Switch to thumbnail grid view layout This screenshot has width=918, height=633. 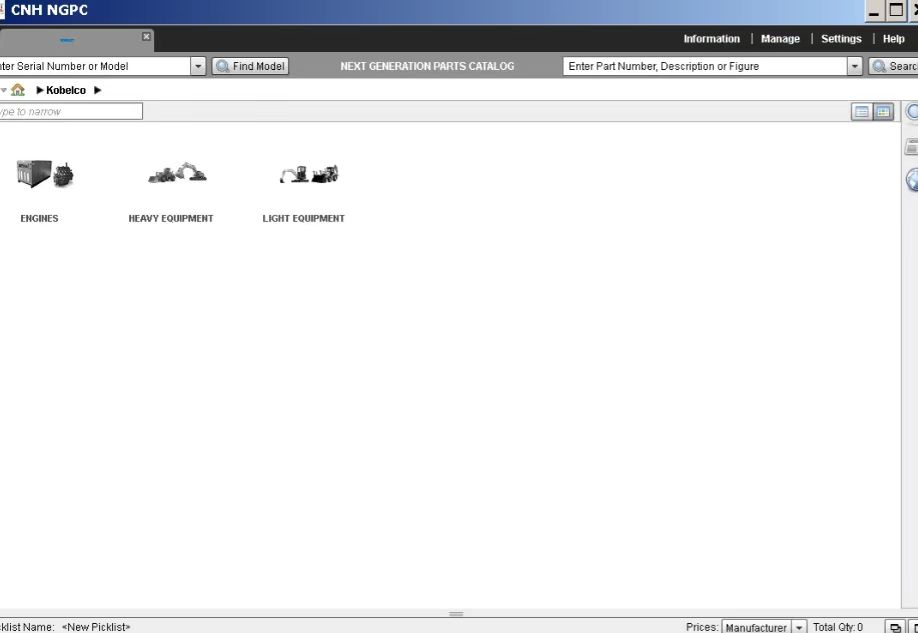883,111
